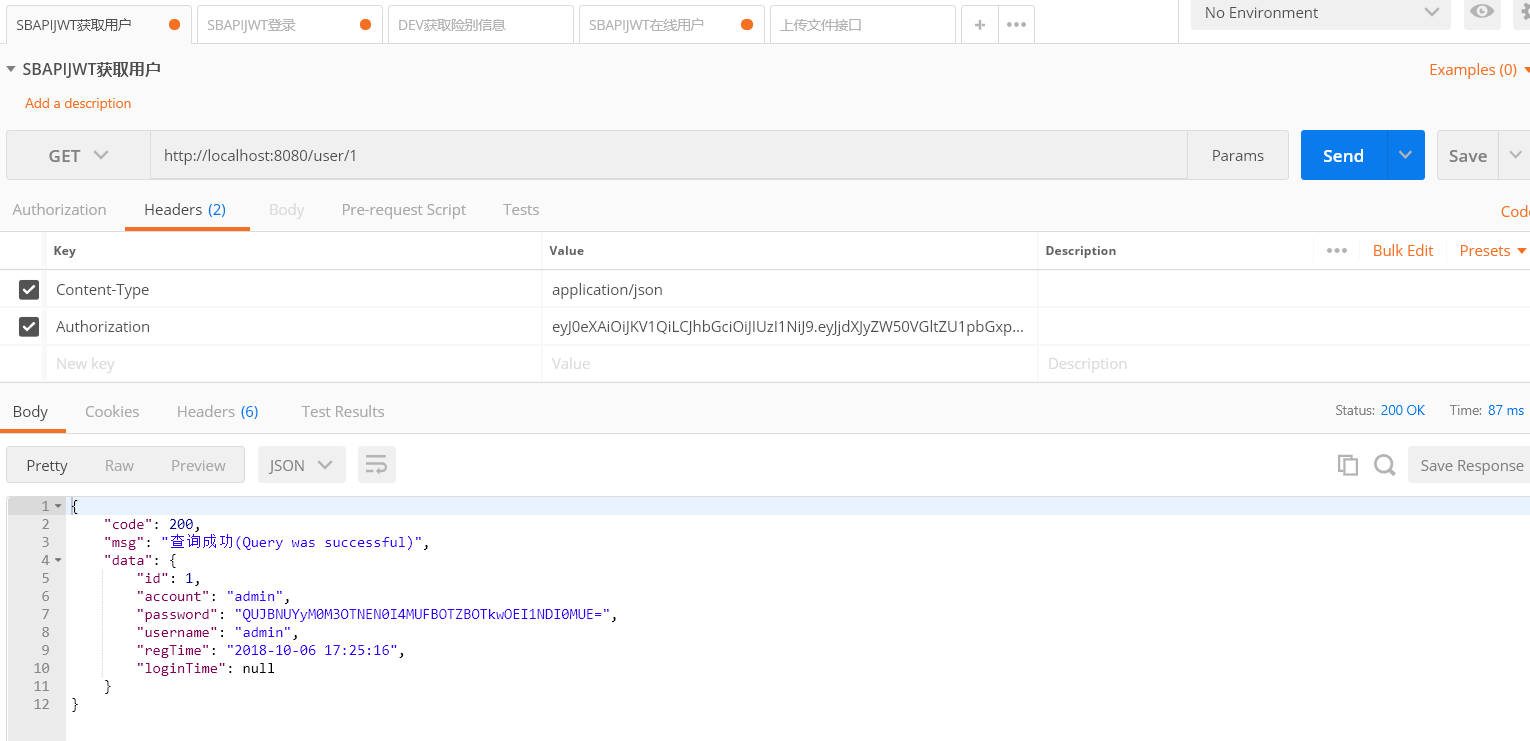
Task: Click the request URL input field
Action: (x=669, y=156)
